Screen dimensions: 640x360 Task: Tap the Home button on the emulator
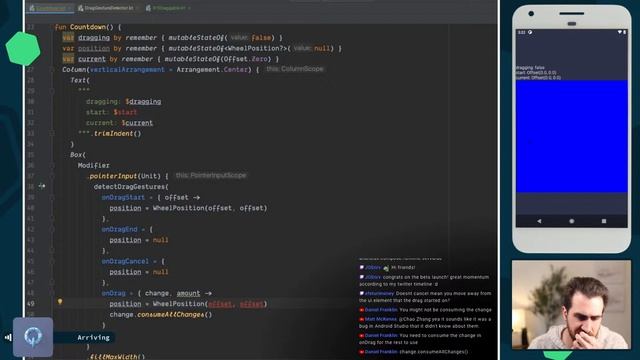click(571, 221)
